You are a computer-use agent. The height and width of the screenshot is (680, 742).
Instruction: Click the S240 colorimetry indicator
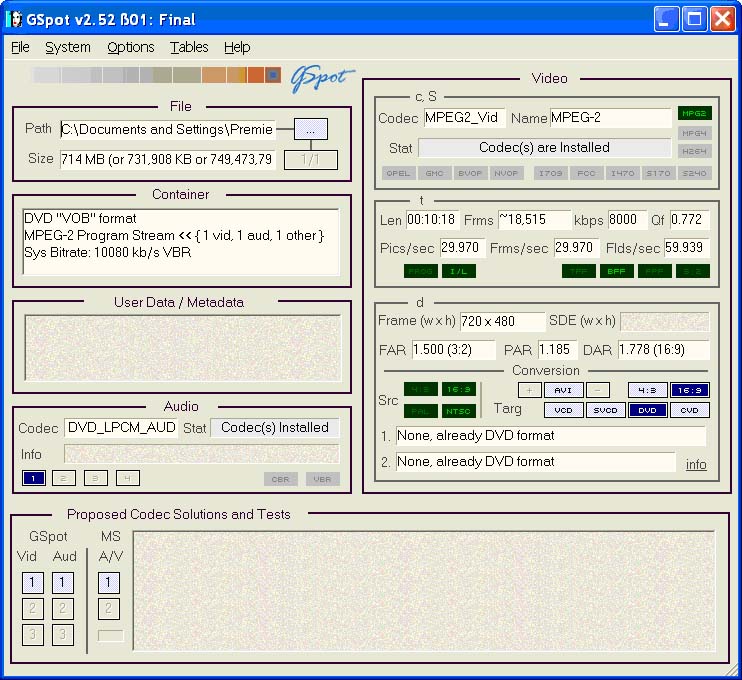point(694,173)
